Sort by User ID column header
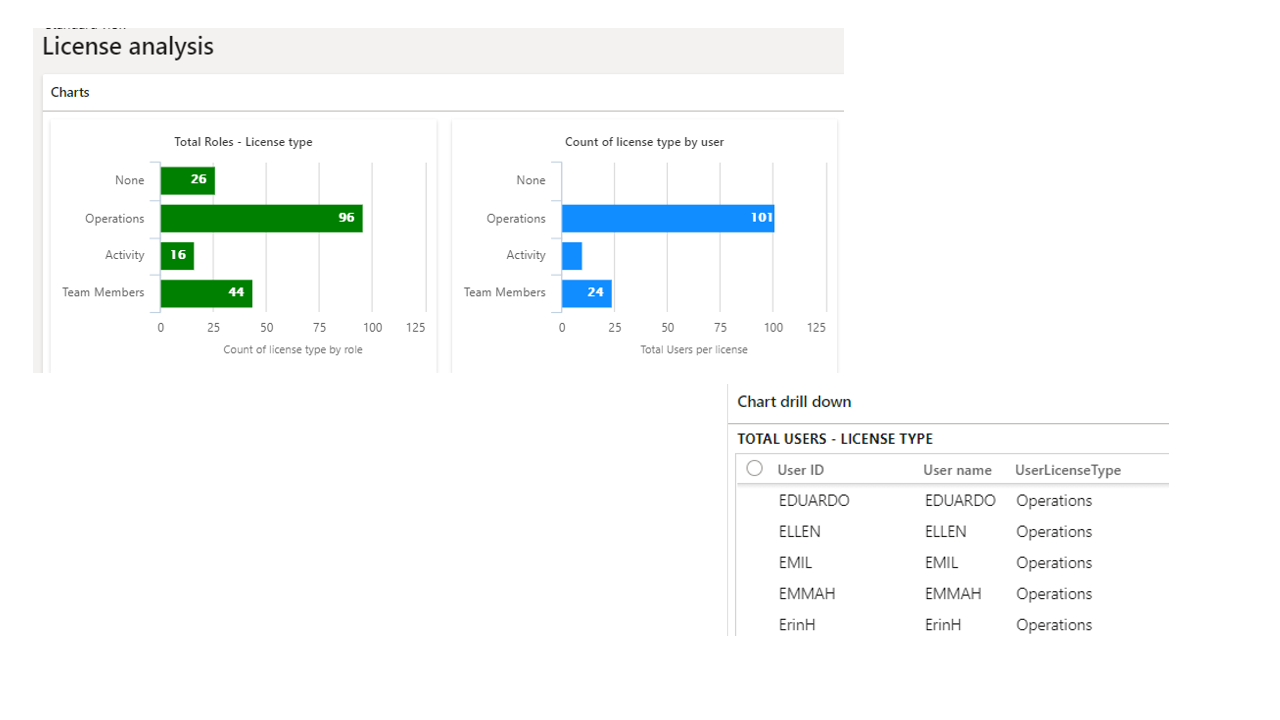The height and width of the screenshot is (720, 1280). coord(800,470)
